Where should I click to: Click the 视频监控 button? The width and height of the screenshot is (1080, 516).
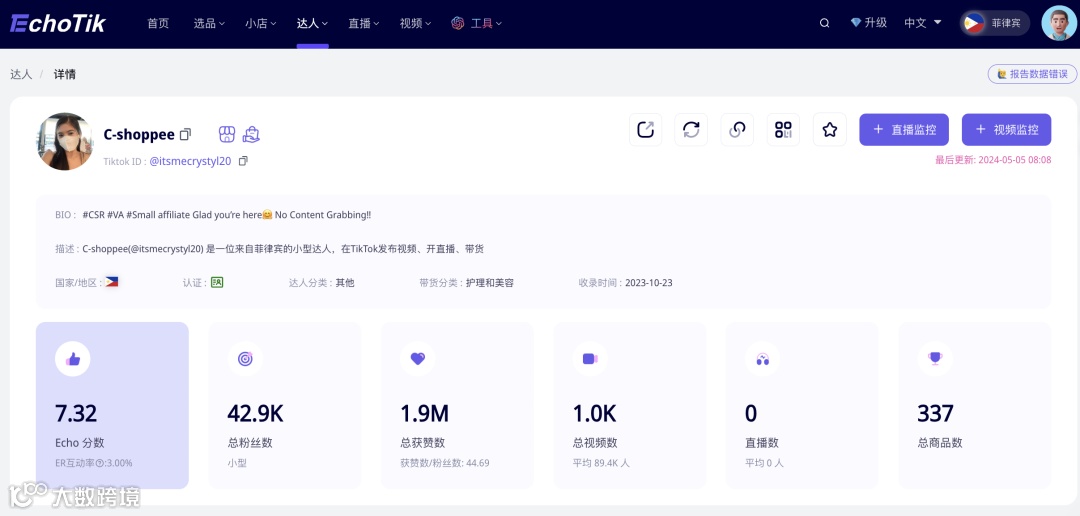tap(1006, 130)
